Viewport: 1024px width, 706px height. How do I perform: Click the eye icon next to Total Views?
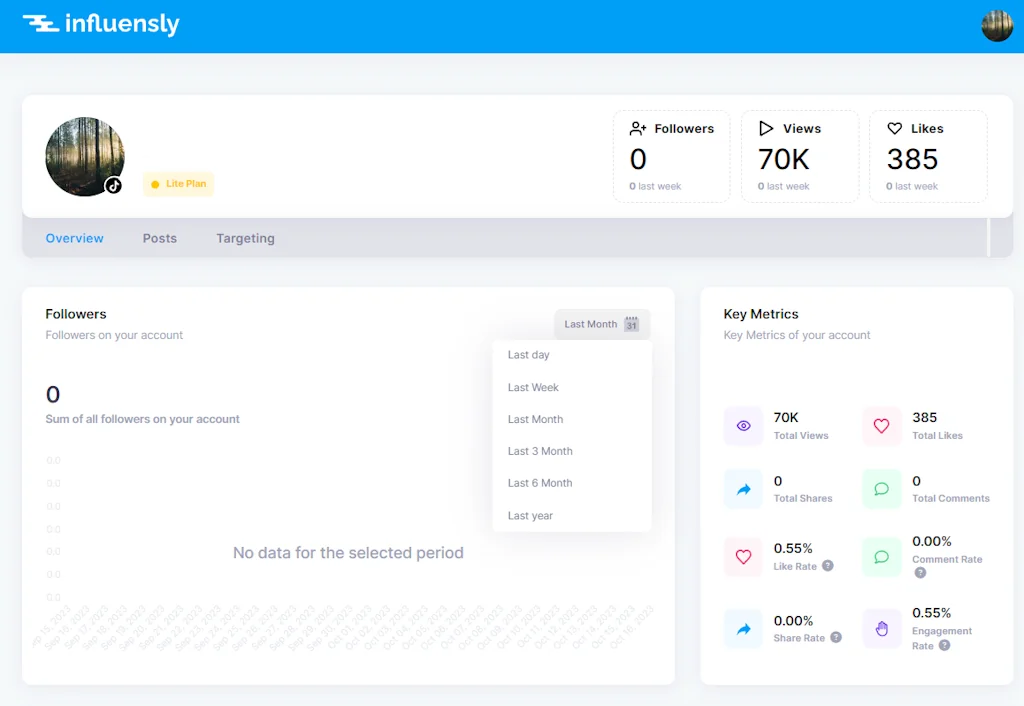[742, 425]
